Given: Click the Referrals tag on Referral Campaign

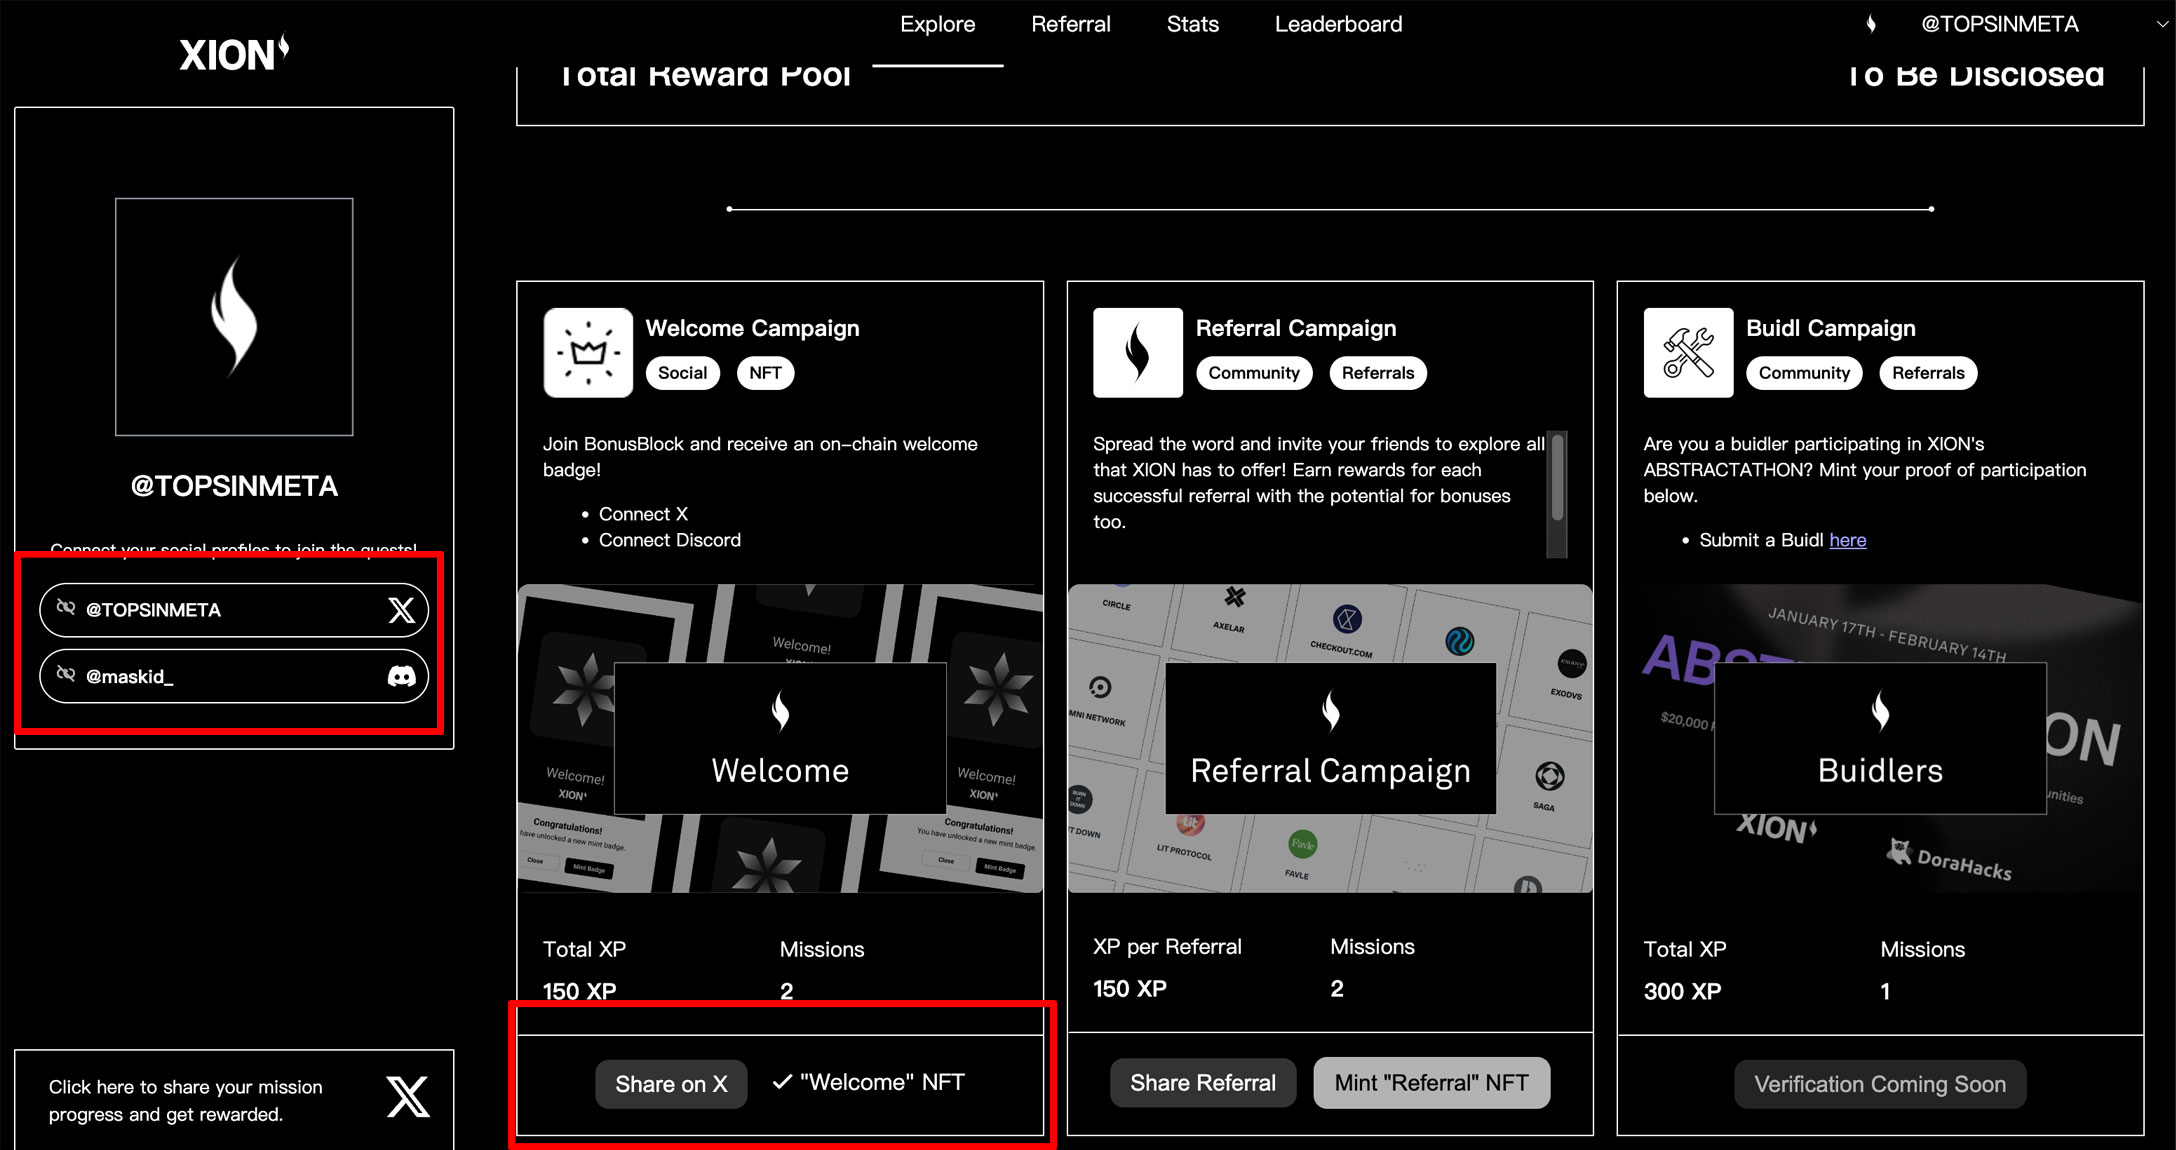Looking at the screenshot, I should coord(1378,373).
